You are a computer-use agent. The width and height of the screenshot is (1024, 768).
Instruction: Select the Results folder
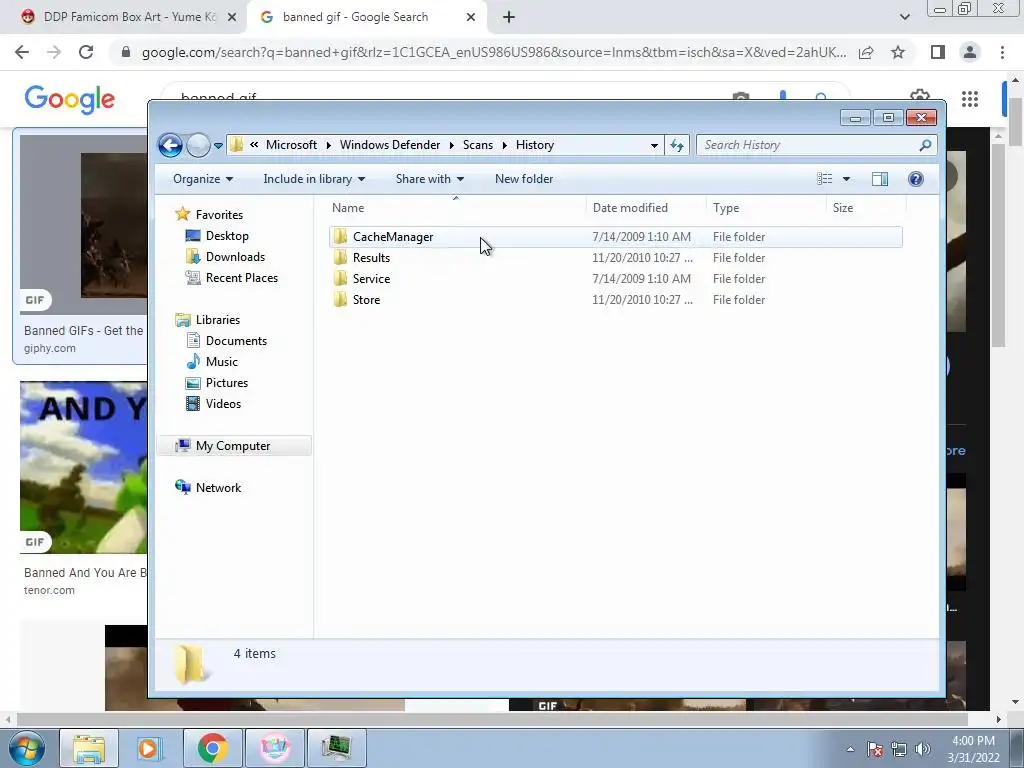[x=616, y=258]
